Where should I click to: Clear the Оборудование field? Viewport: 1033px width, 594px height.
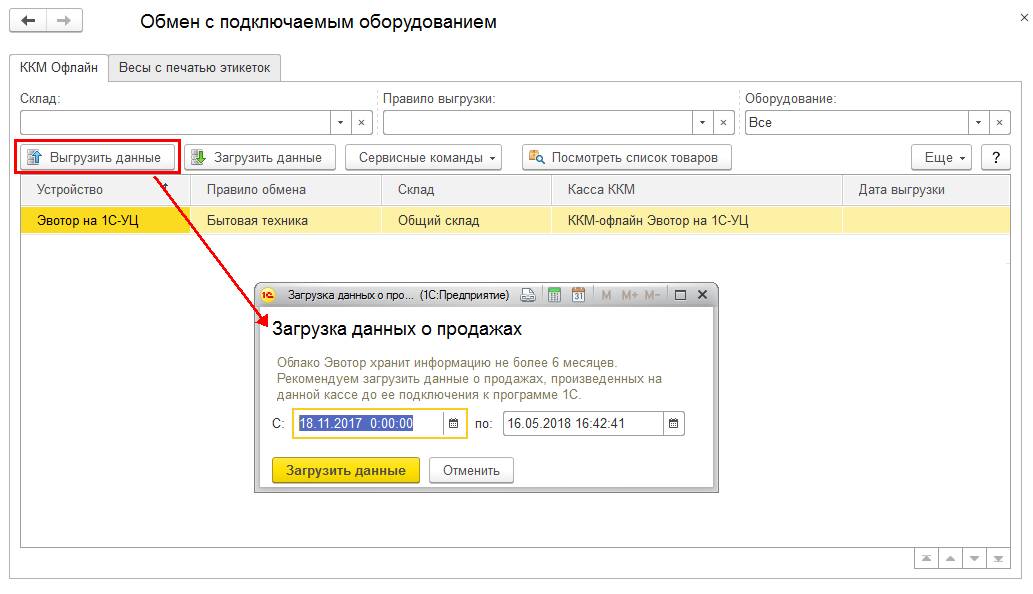click(999, 122)
